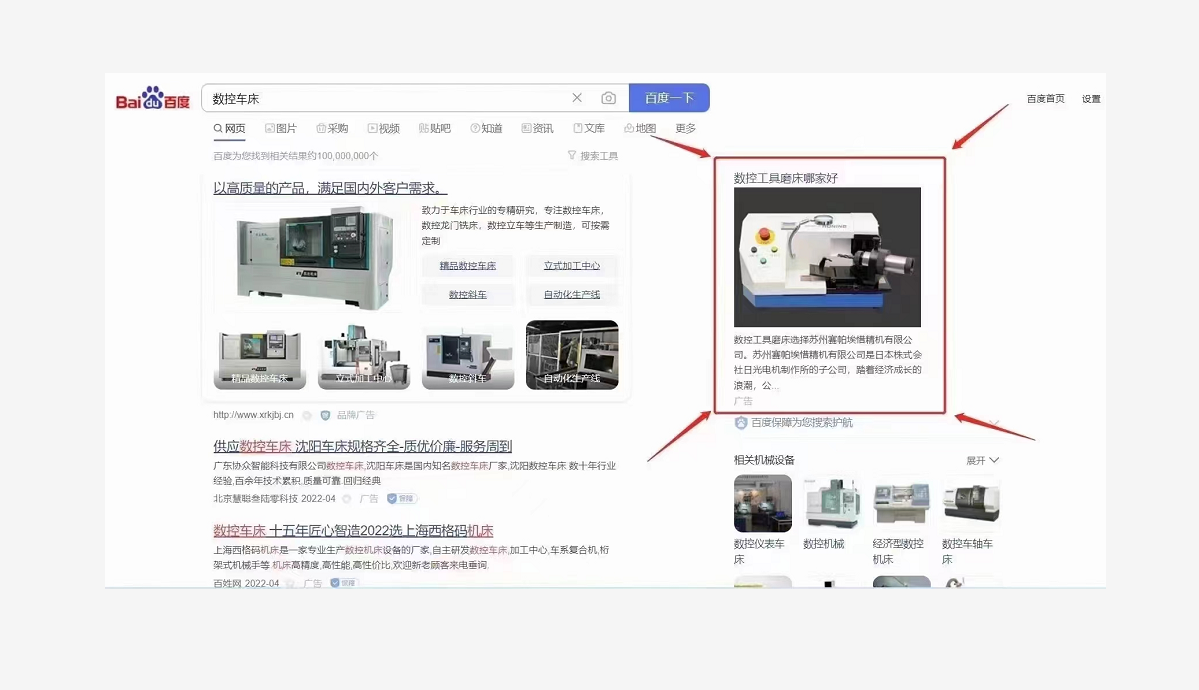The height and width of the screenshot is (690, 1199).
Task: Open the 设置 menu
Action: (x=1091, y=99)
